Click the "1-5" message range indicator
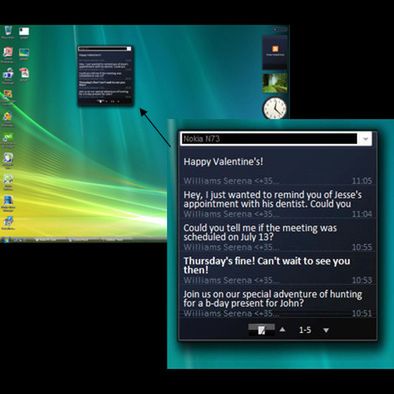Viewport: 394px width, 394px height. click(305, 330)
